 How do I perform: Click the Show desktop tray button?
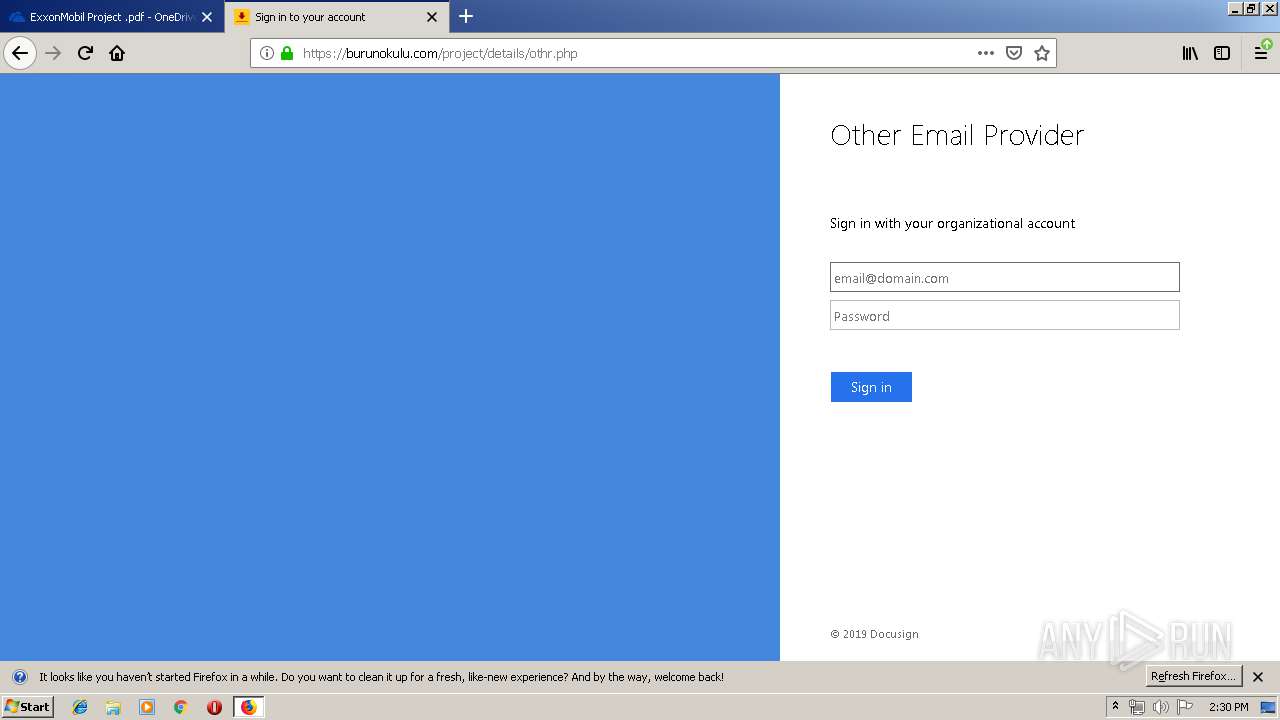pos(1269,707)
